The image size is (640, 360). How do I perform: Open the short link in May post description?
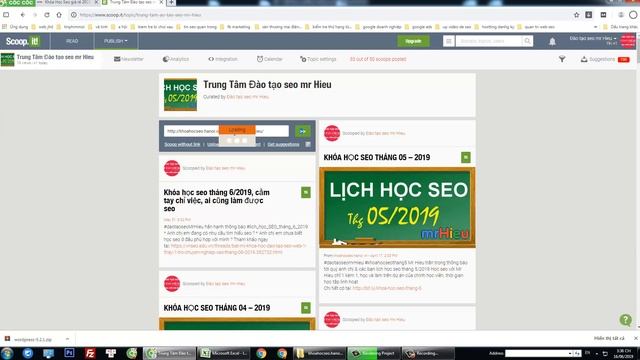387,288
